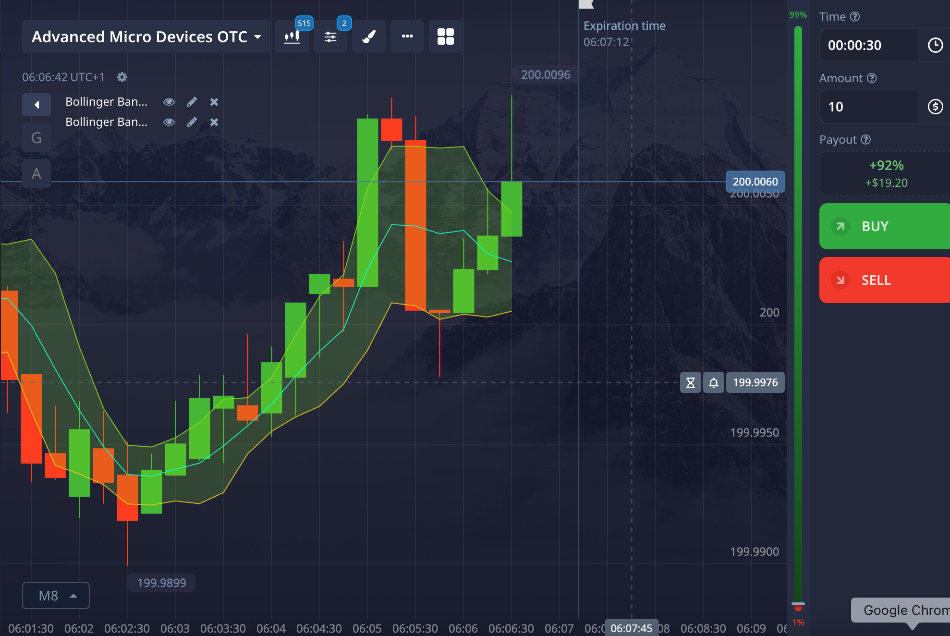The height and width of the screenshot is (636, 950).
Task: Click the 06:07:45 time axis marker
Action: pos(631,628)
